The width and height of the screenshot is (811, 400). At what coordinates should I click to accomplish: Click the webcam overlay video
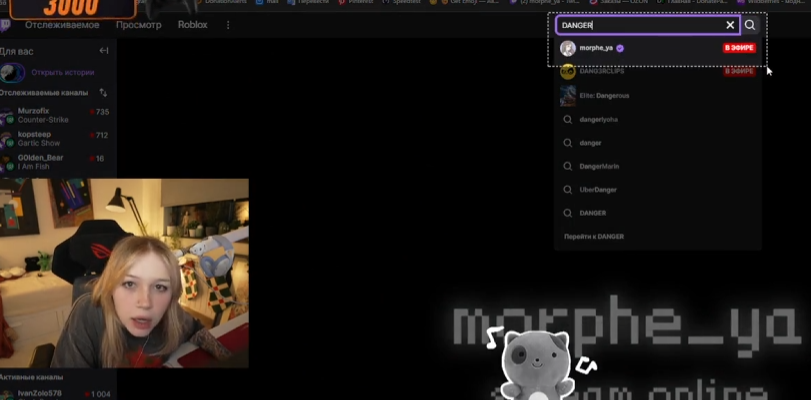(x=124, y=273)
